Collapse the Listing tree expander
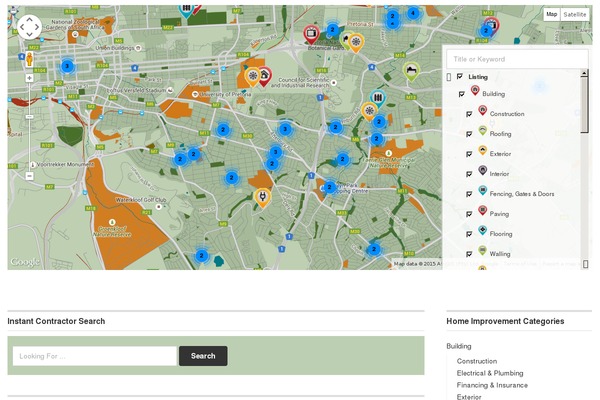The height and width of the screenshot is (400, 600). point(449,77)
